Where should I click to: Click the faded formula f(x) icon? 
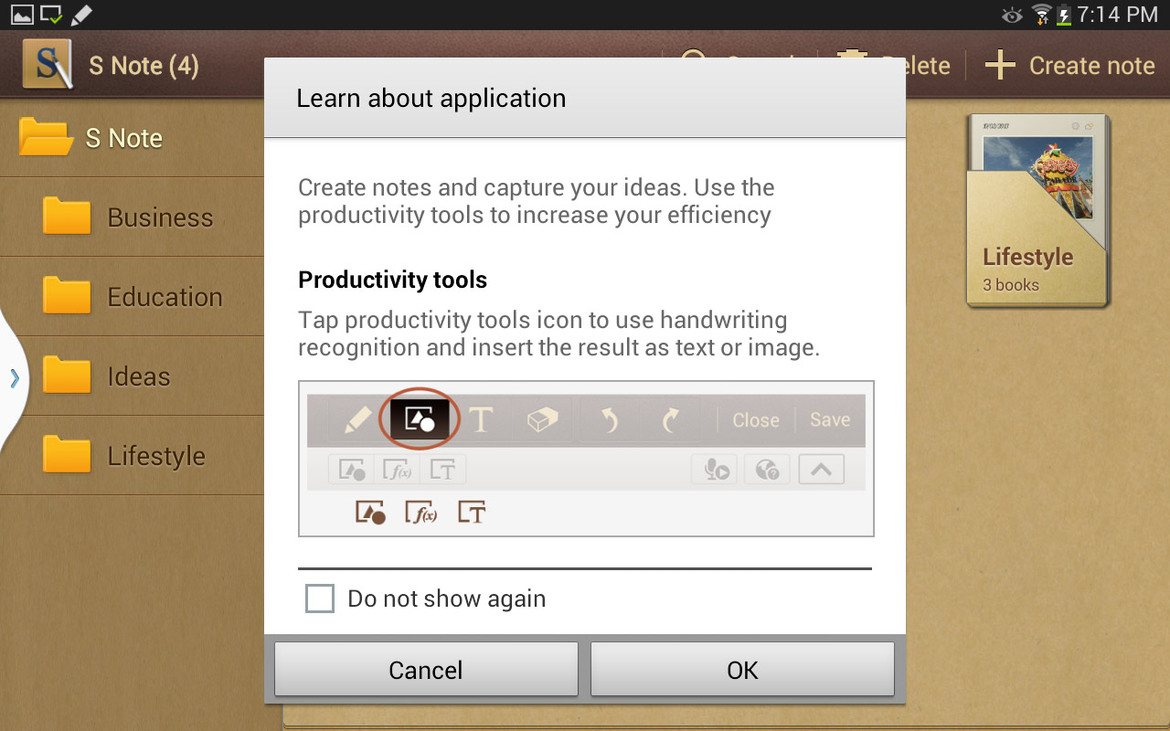click(397, 470)
